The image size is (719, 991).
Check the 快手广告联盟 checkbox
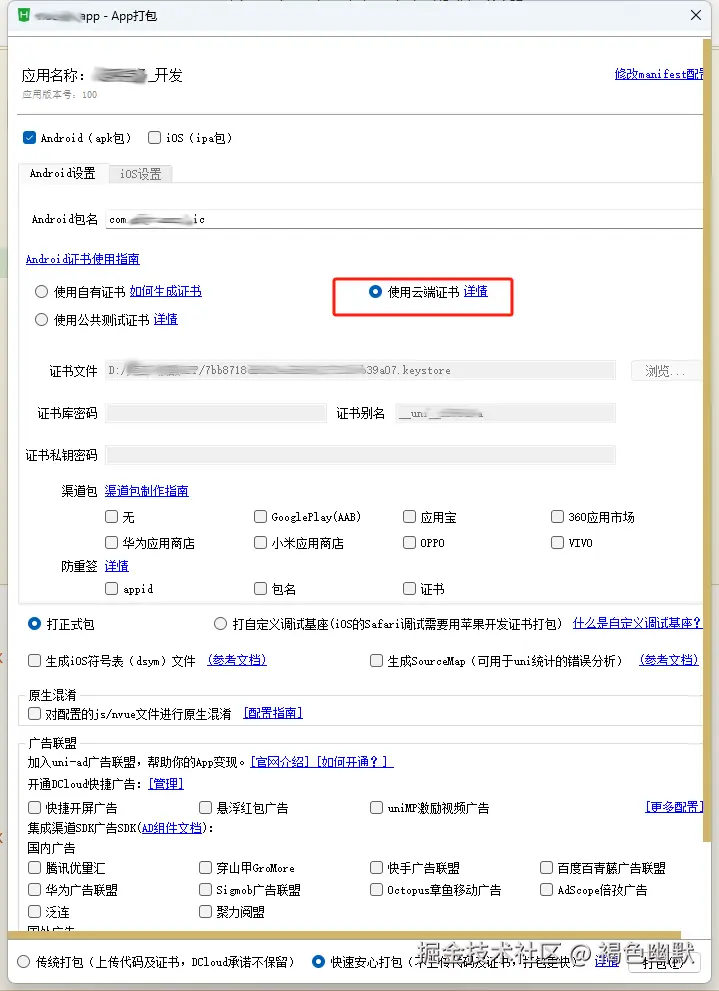point(377,868)
